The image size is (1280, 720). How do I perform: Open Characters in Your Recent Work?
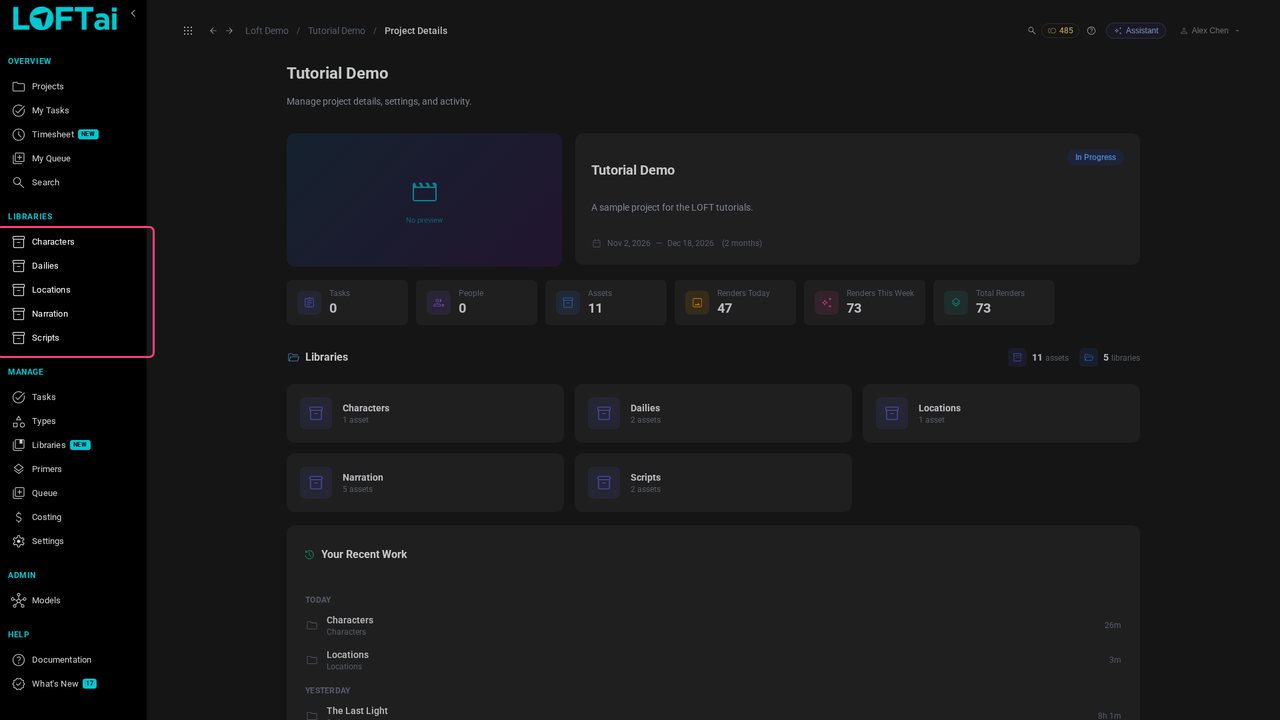[712, 625]
